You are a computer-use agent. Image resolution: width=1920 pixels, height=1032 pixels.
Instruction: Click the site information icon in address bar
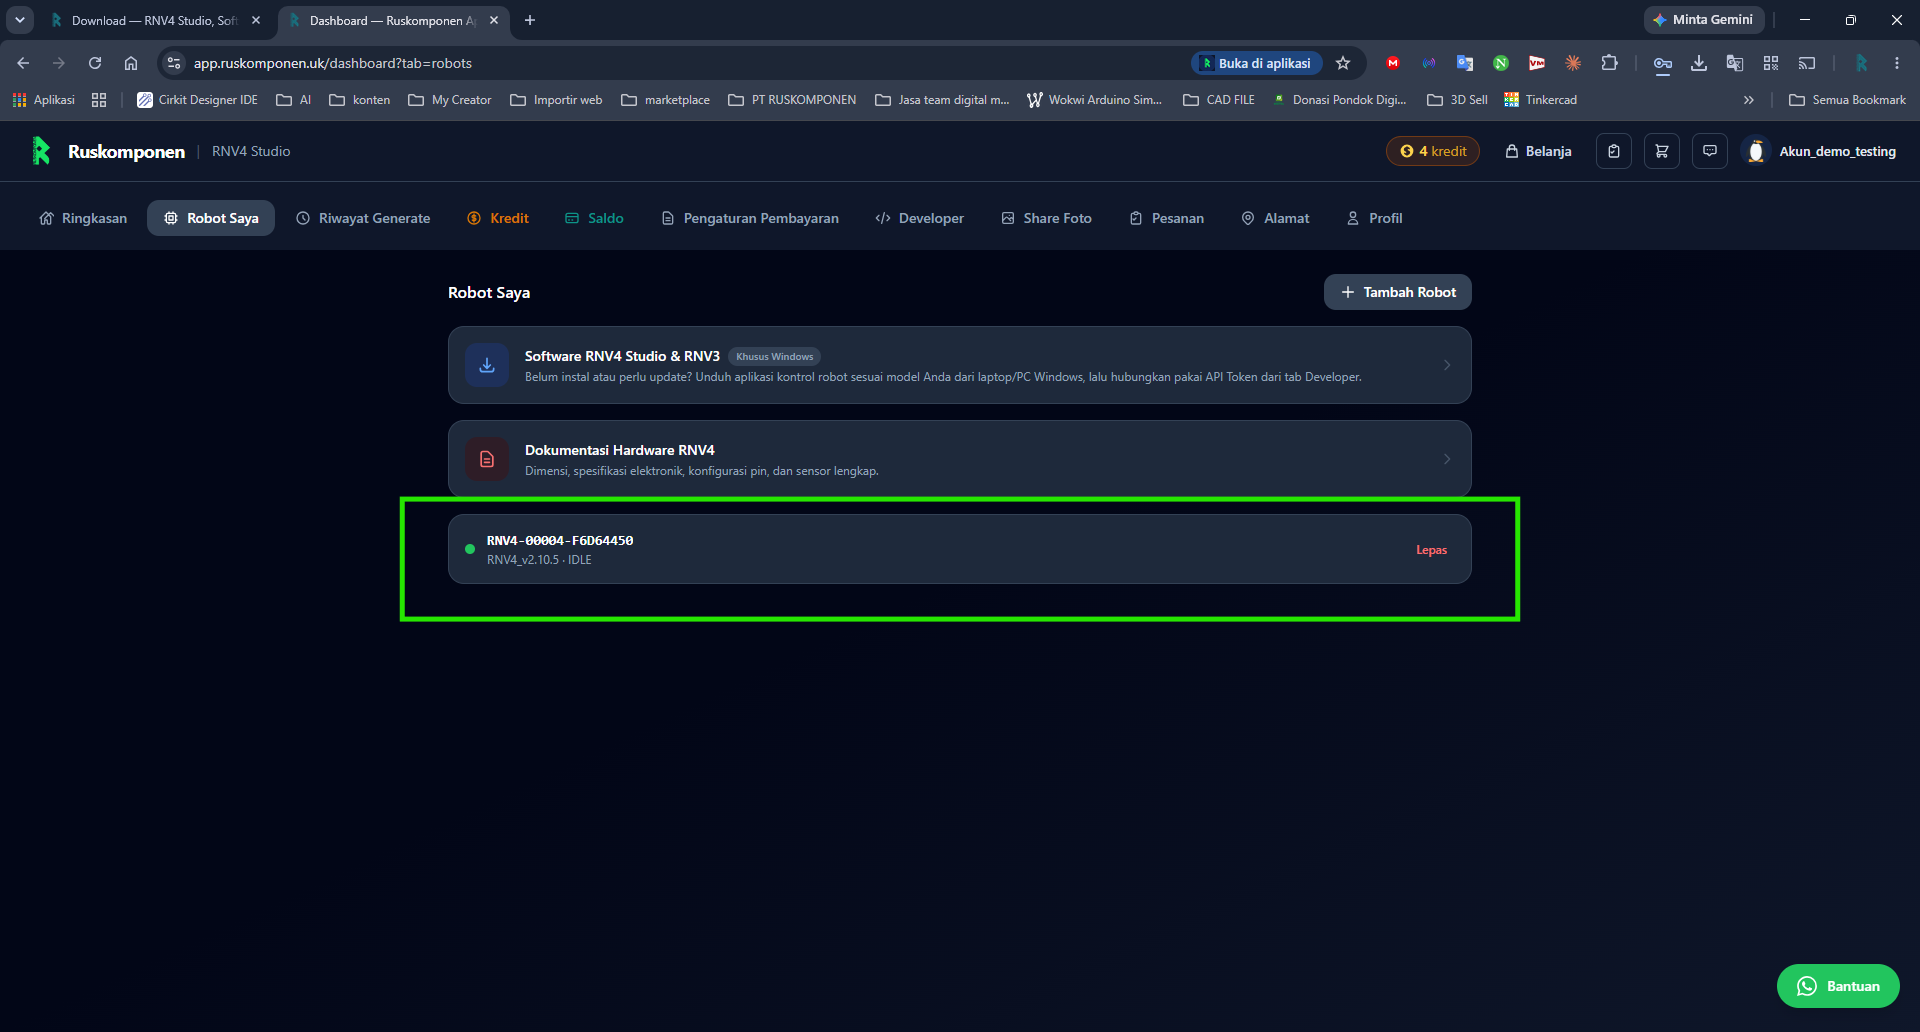(174, 63)
